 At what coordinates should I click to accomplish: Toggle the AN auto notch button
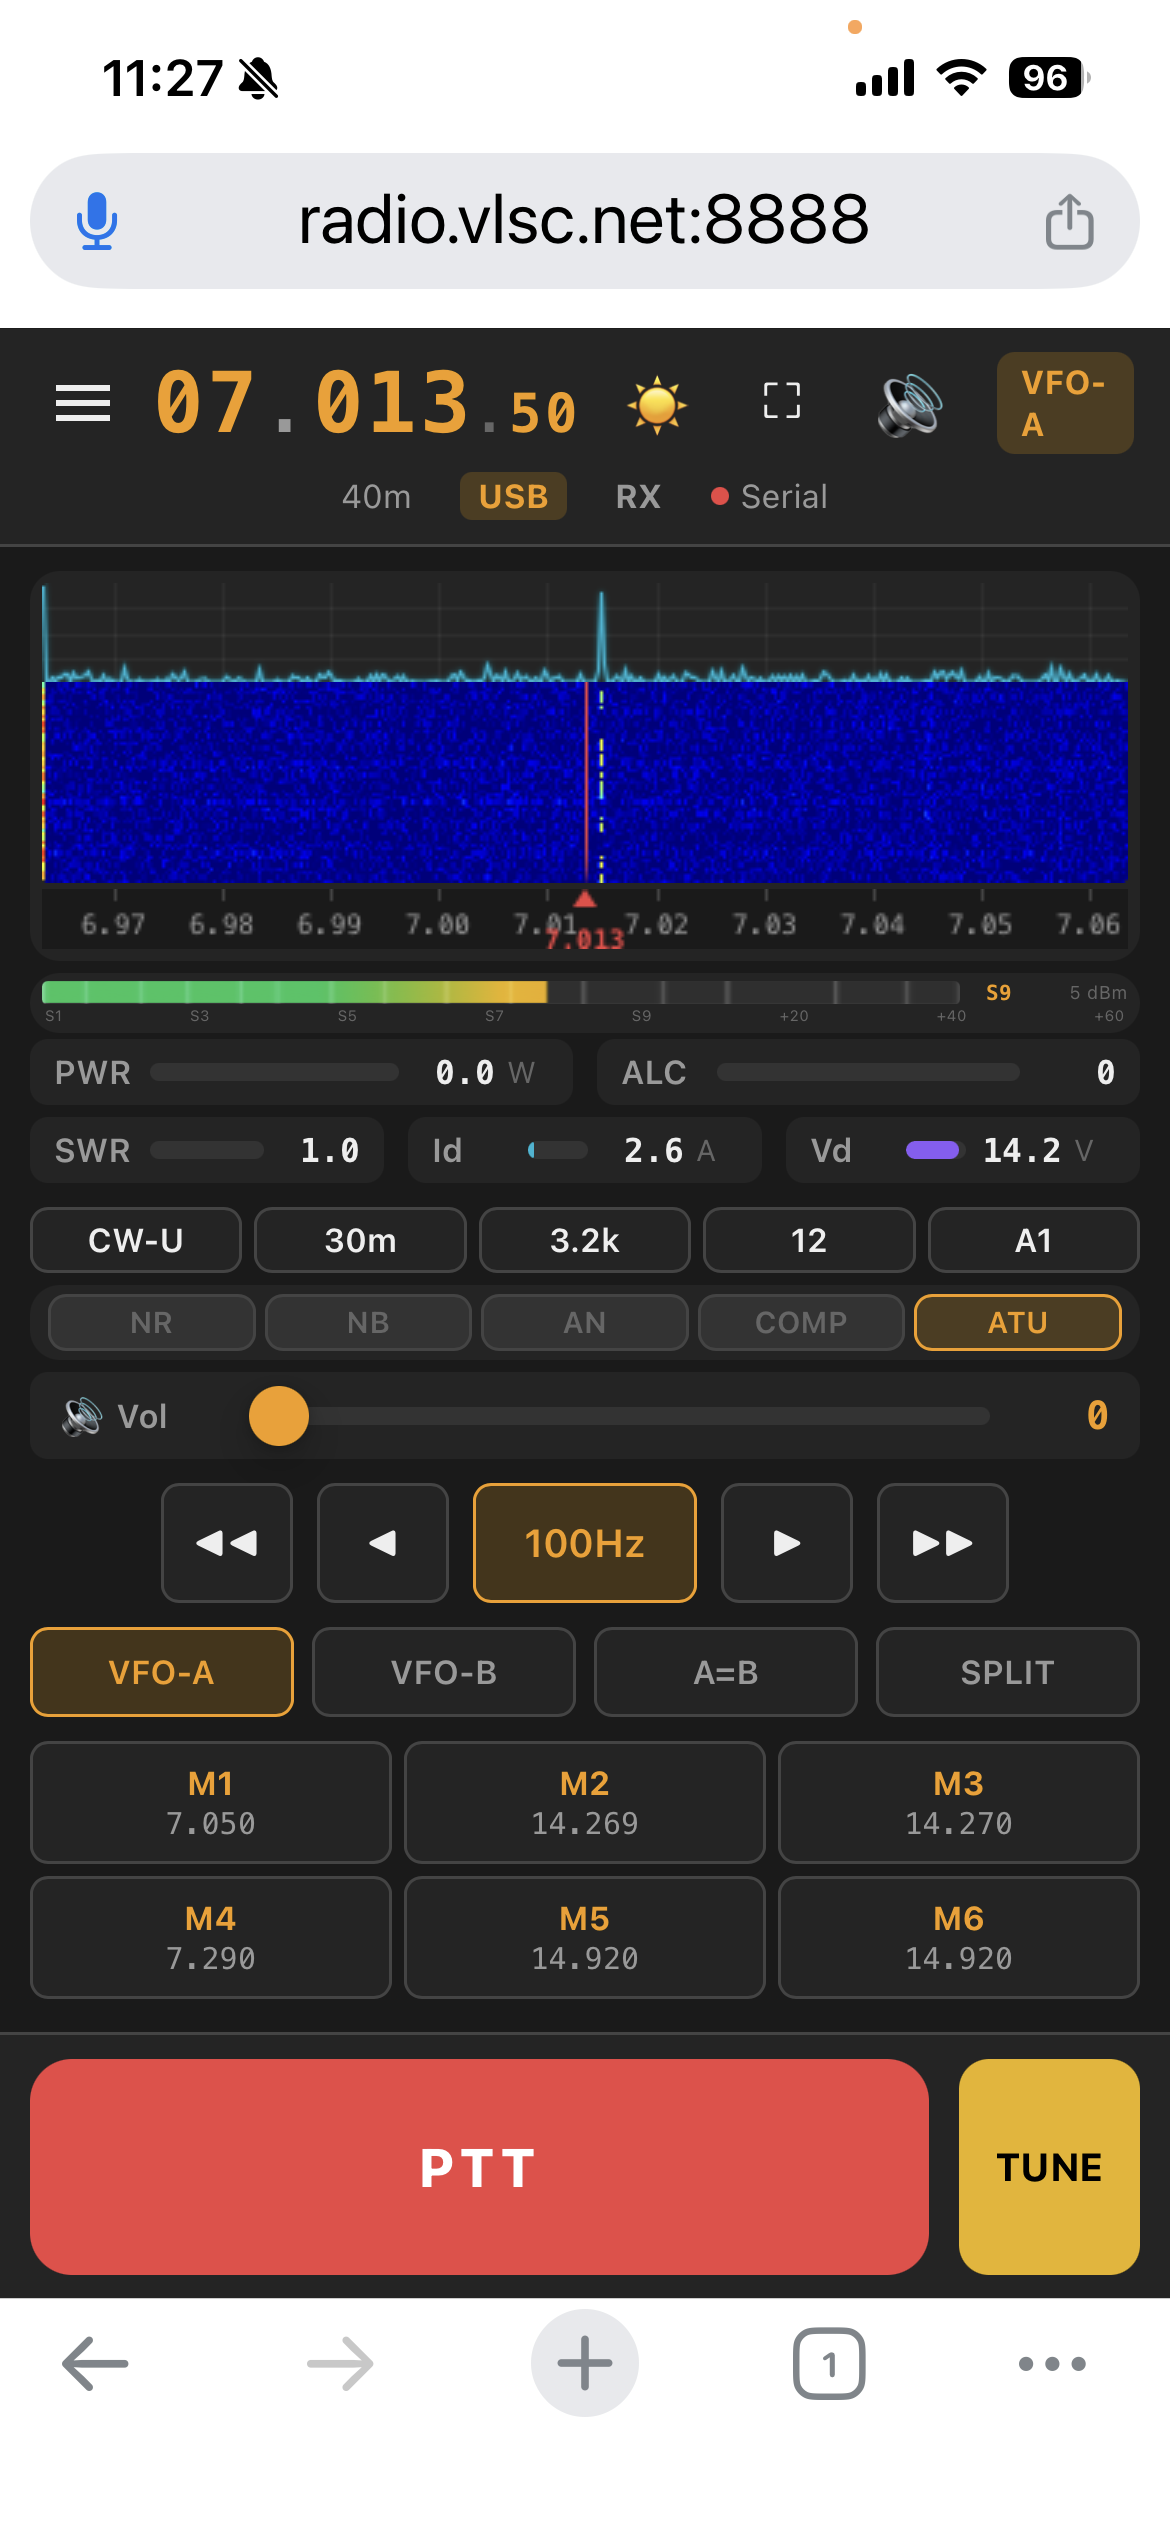point(585,1322)
